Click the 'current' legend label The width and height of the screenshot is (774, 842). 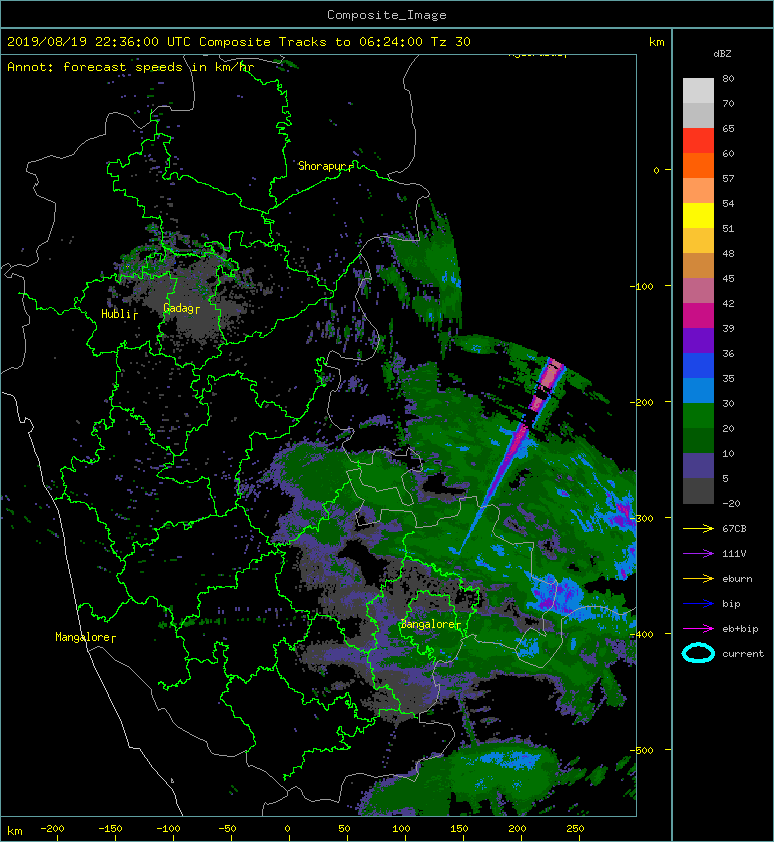click(743, 654)
